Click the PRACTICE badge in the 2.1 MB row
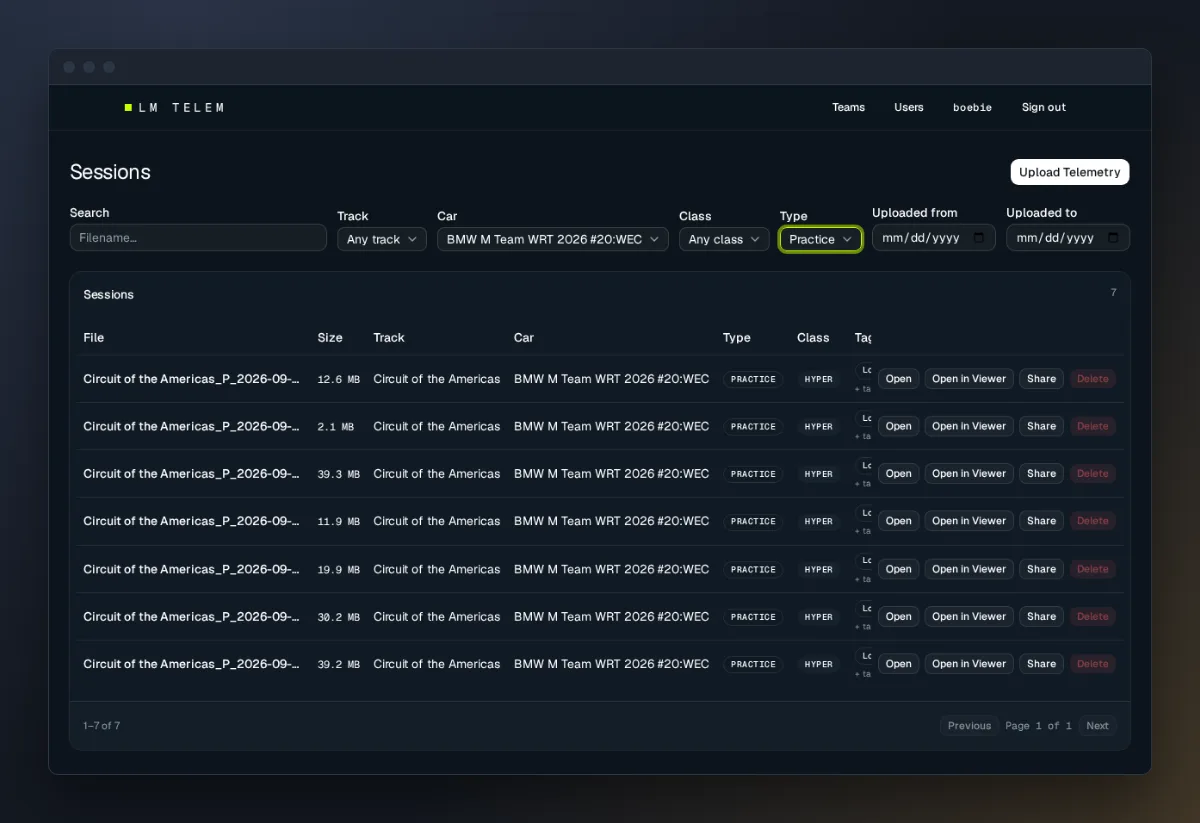This screenshot has height=823, width=1200. [x=753, y=427]
